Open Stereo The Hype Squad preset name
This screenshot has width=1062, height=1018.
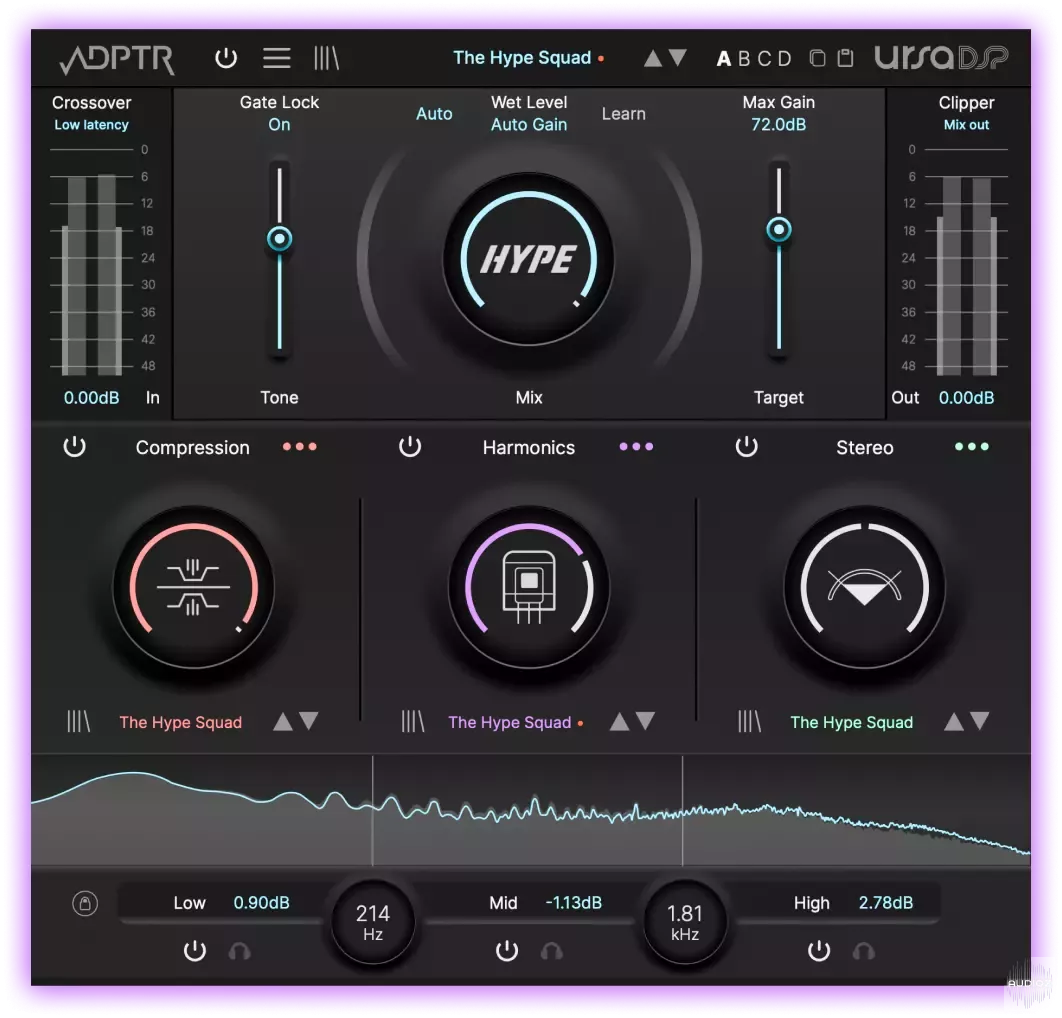click(x=852, y=722)
